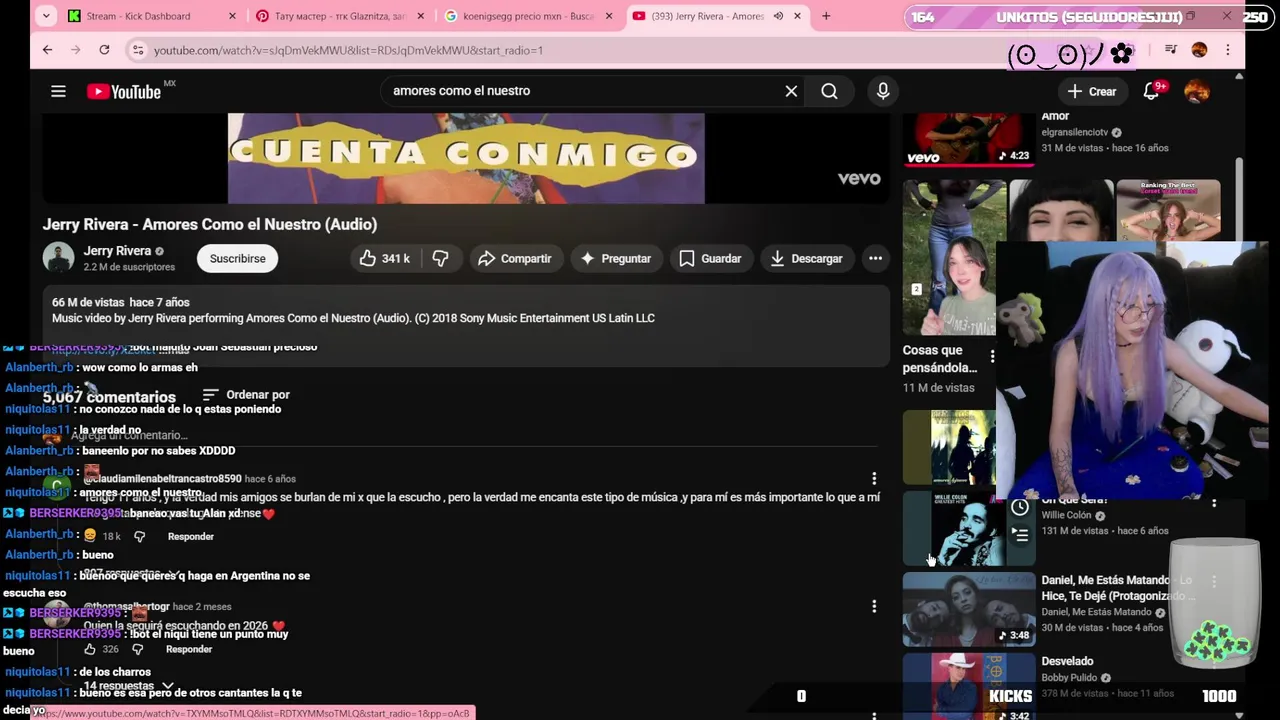The image size is (1280, 720).
Task: Go back in browser history
Action: click(47, 50)
